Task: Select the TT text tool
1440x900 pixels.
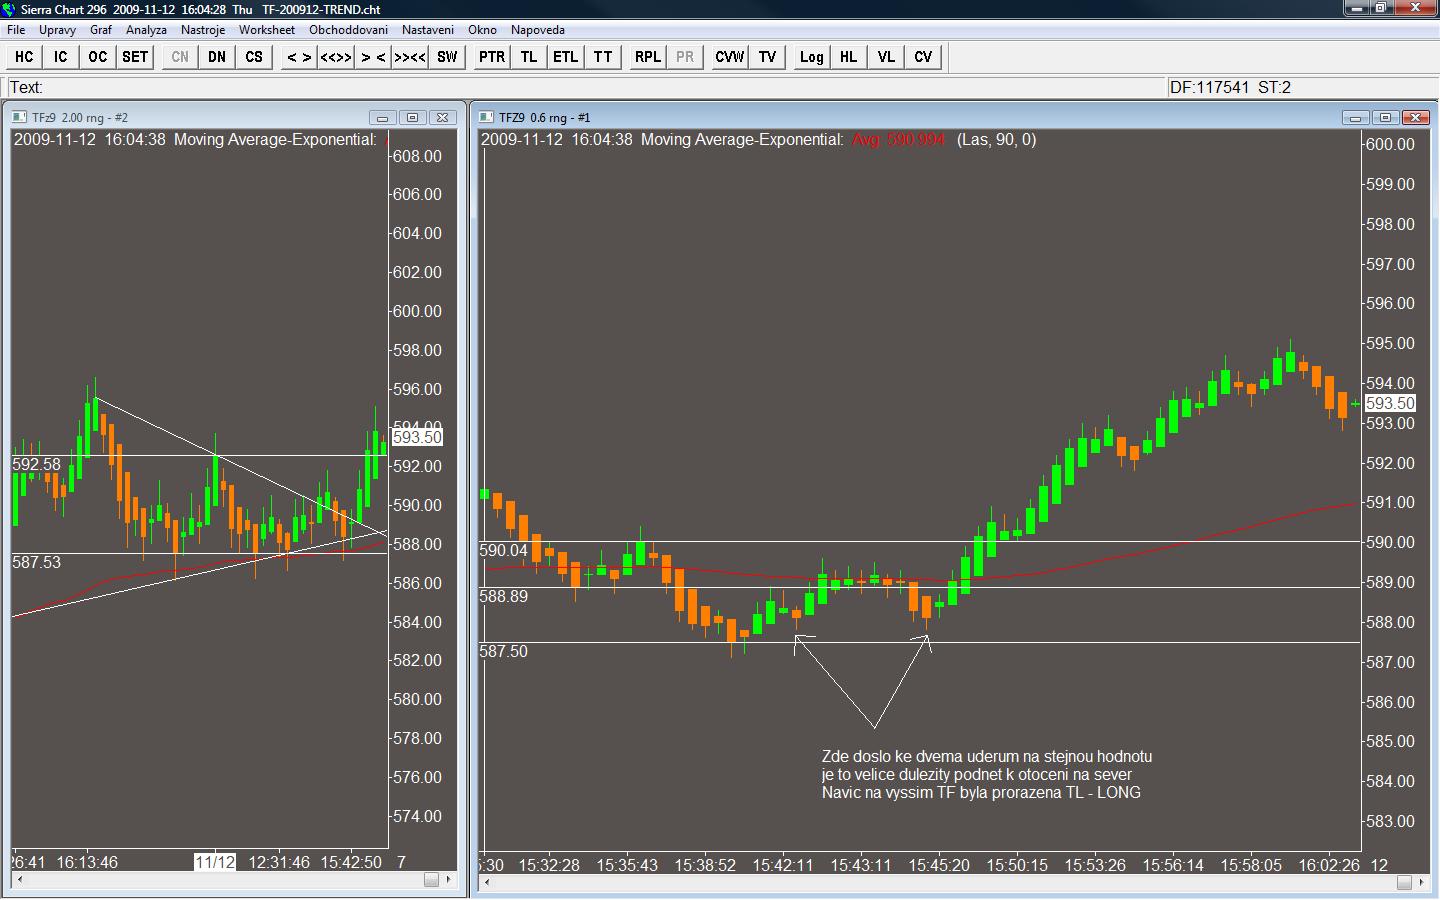Action: click(603, 57)
